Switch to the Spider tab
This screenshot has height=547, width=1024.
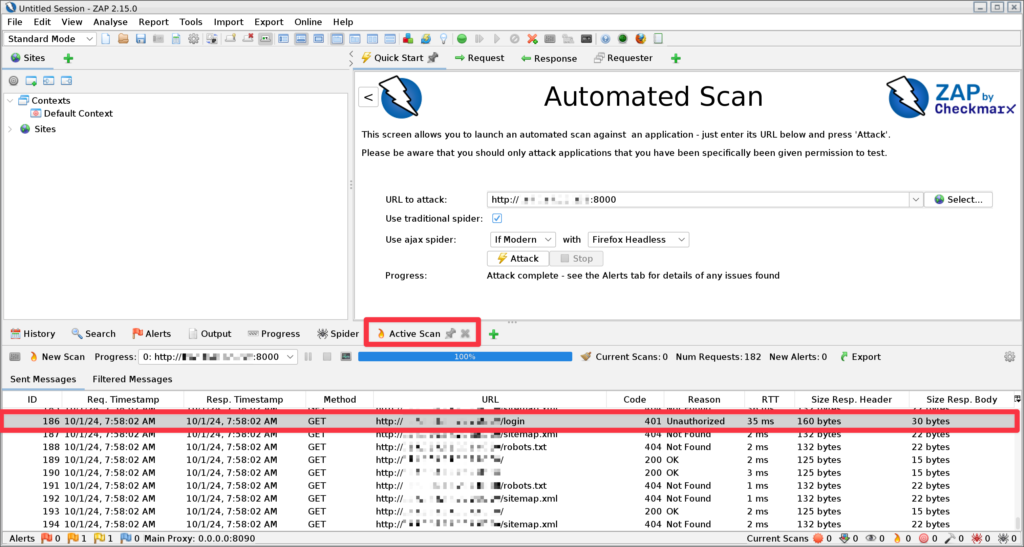coord(338,334)
